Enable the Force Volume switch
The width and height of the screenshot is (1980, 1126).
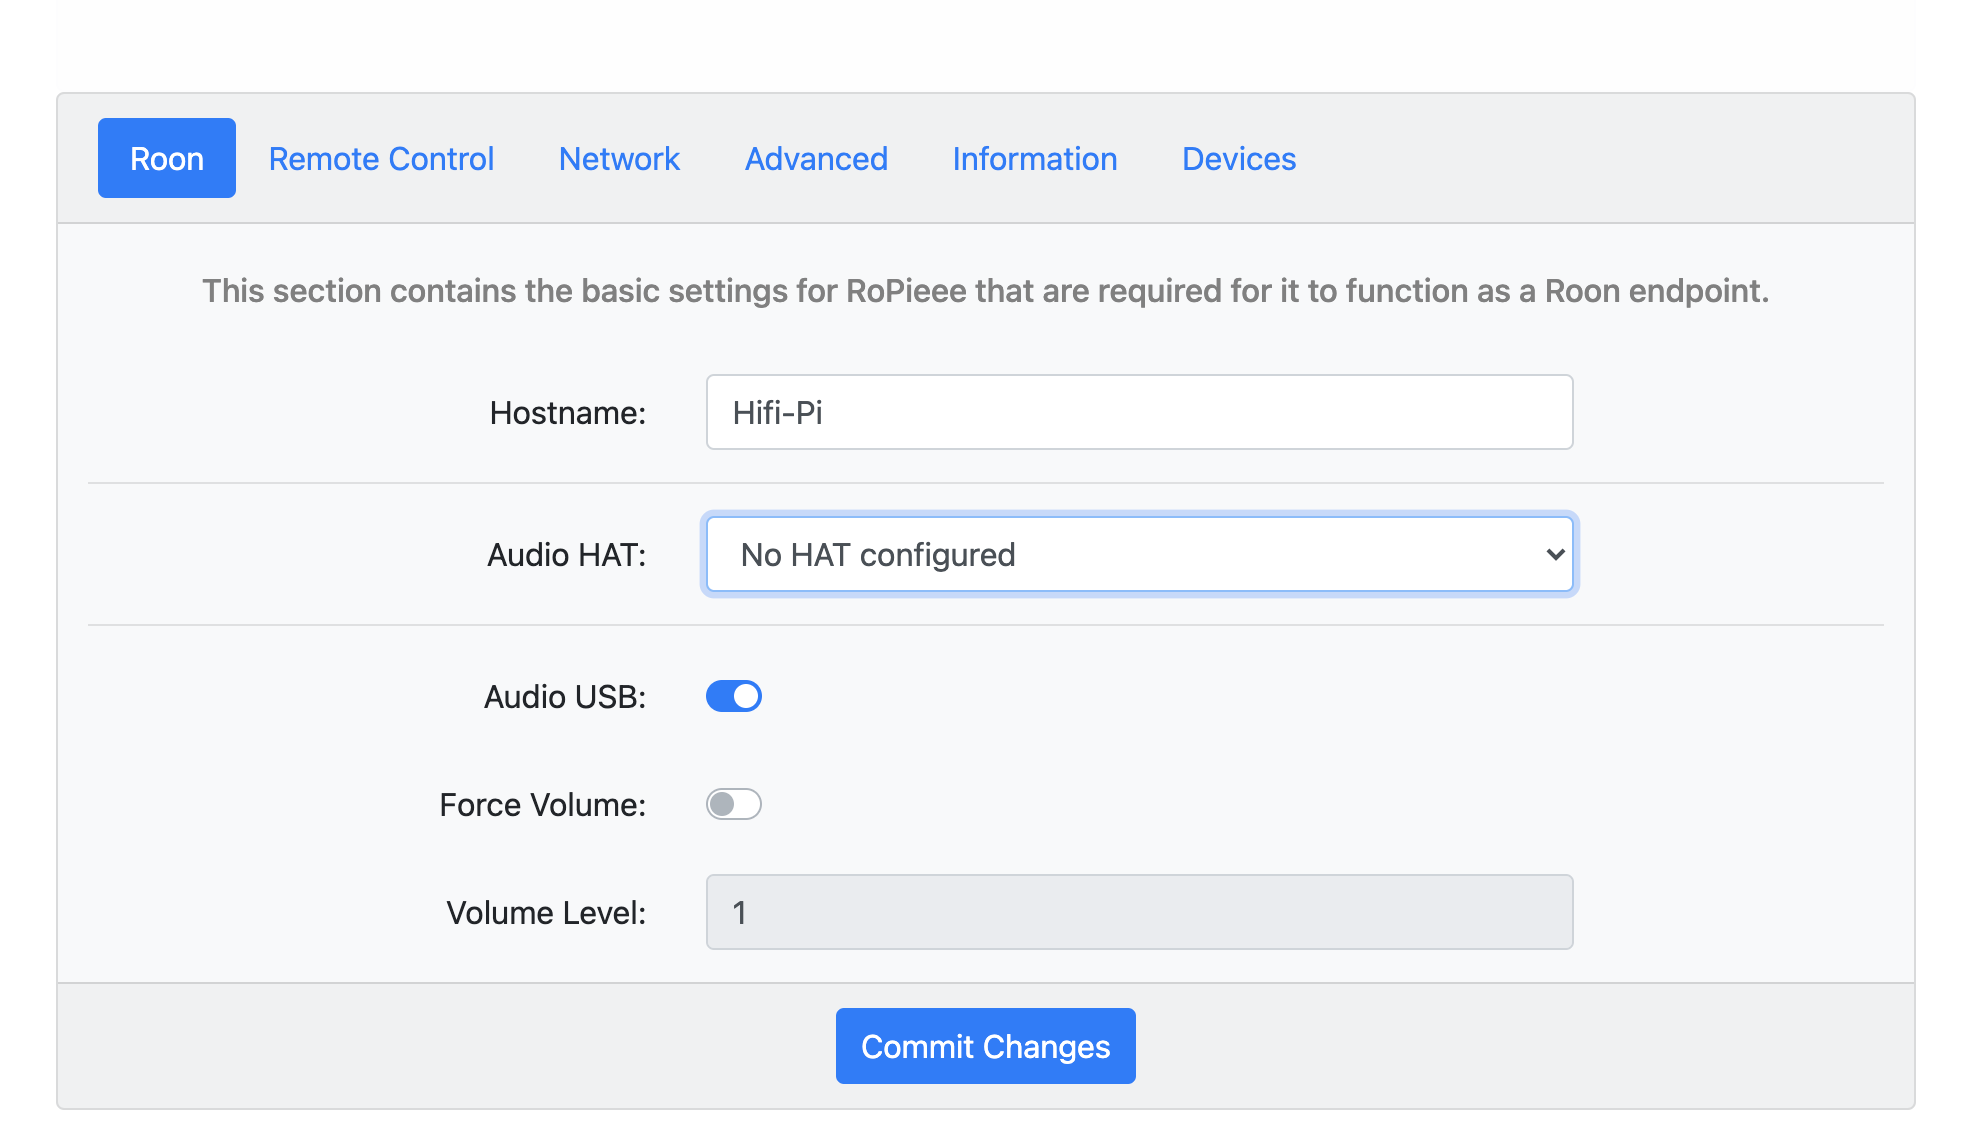coord(734,804)
